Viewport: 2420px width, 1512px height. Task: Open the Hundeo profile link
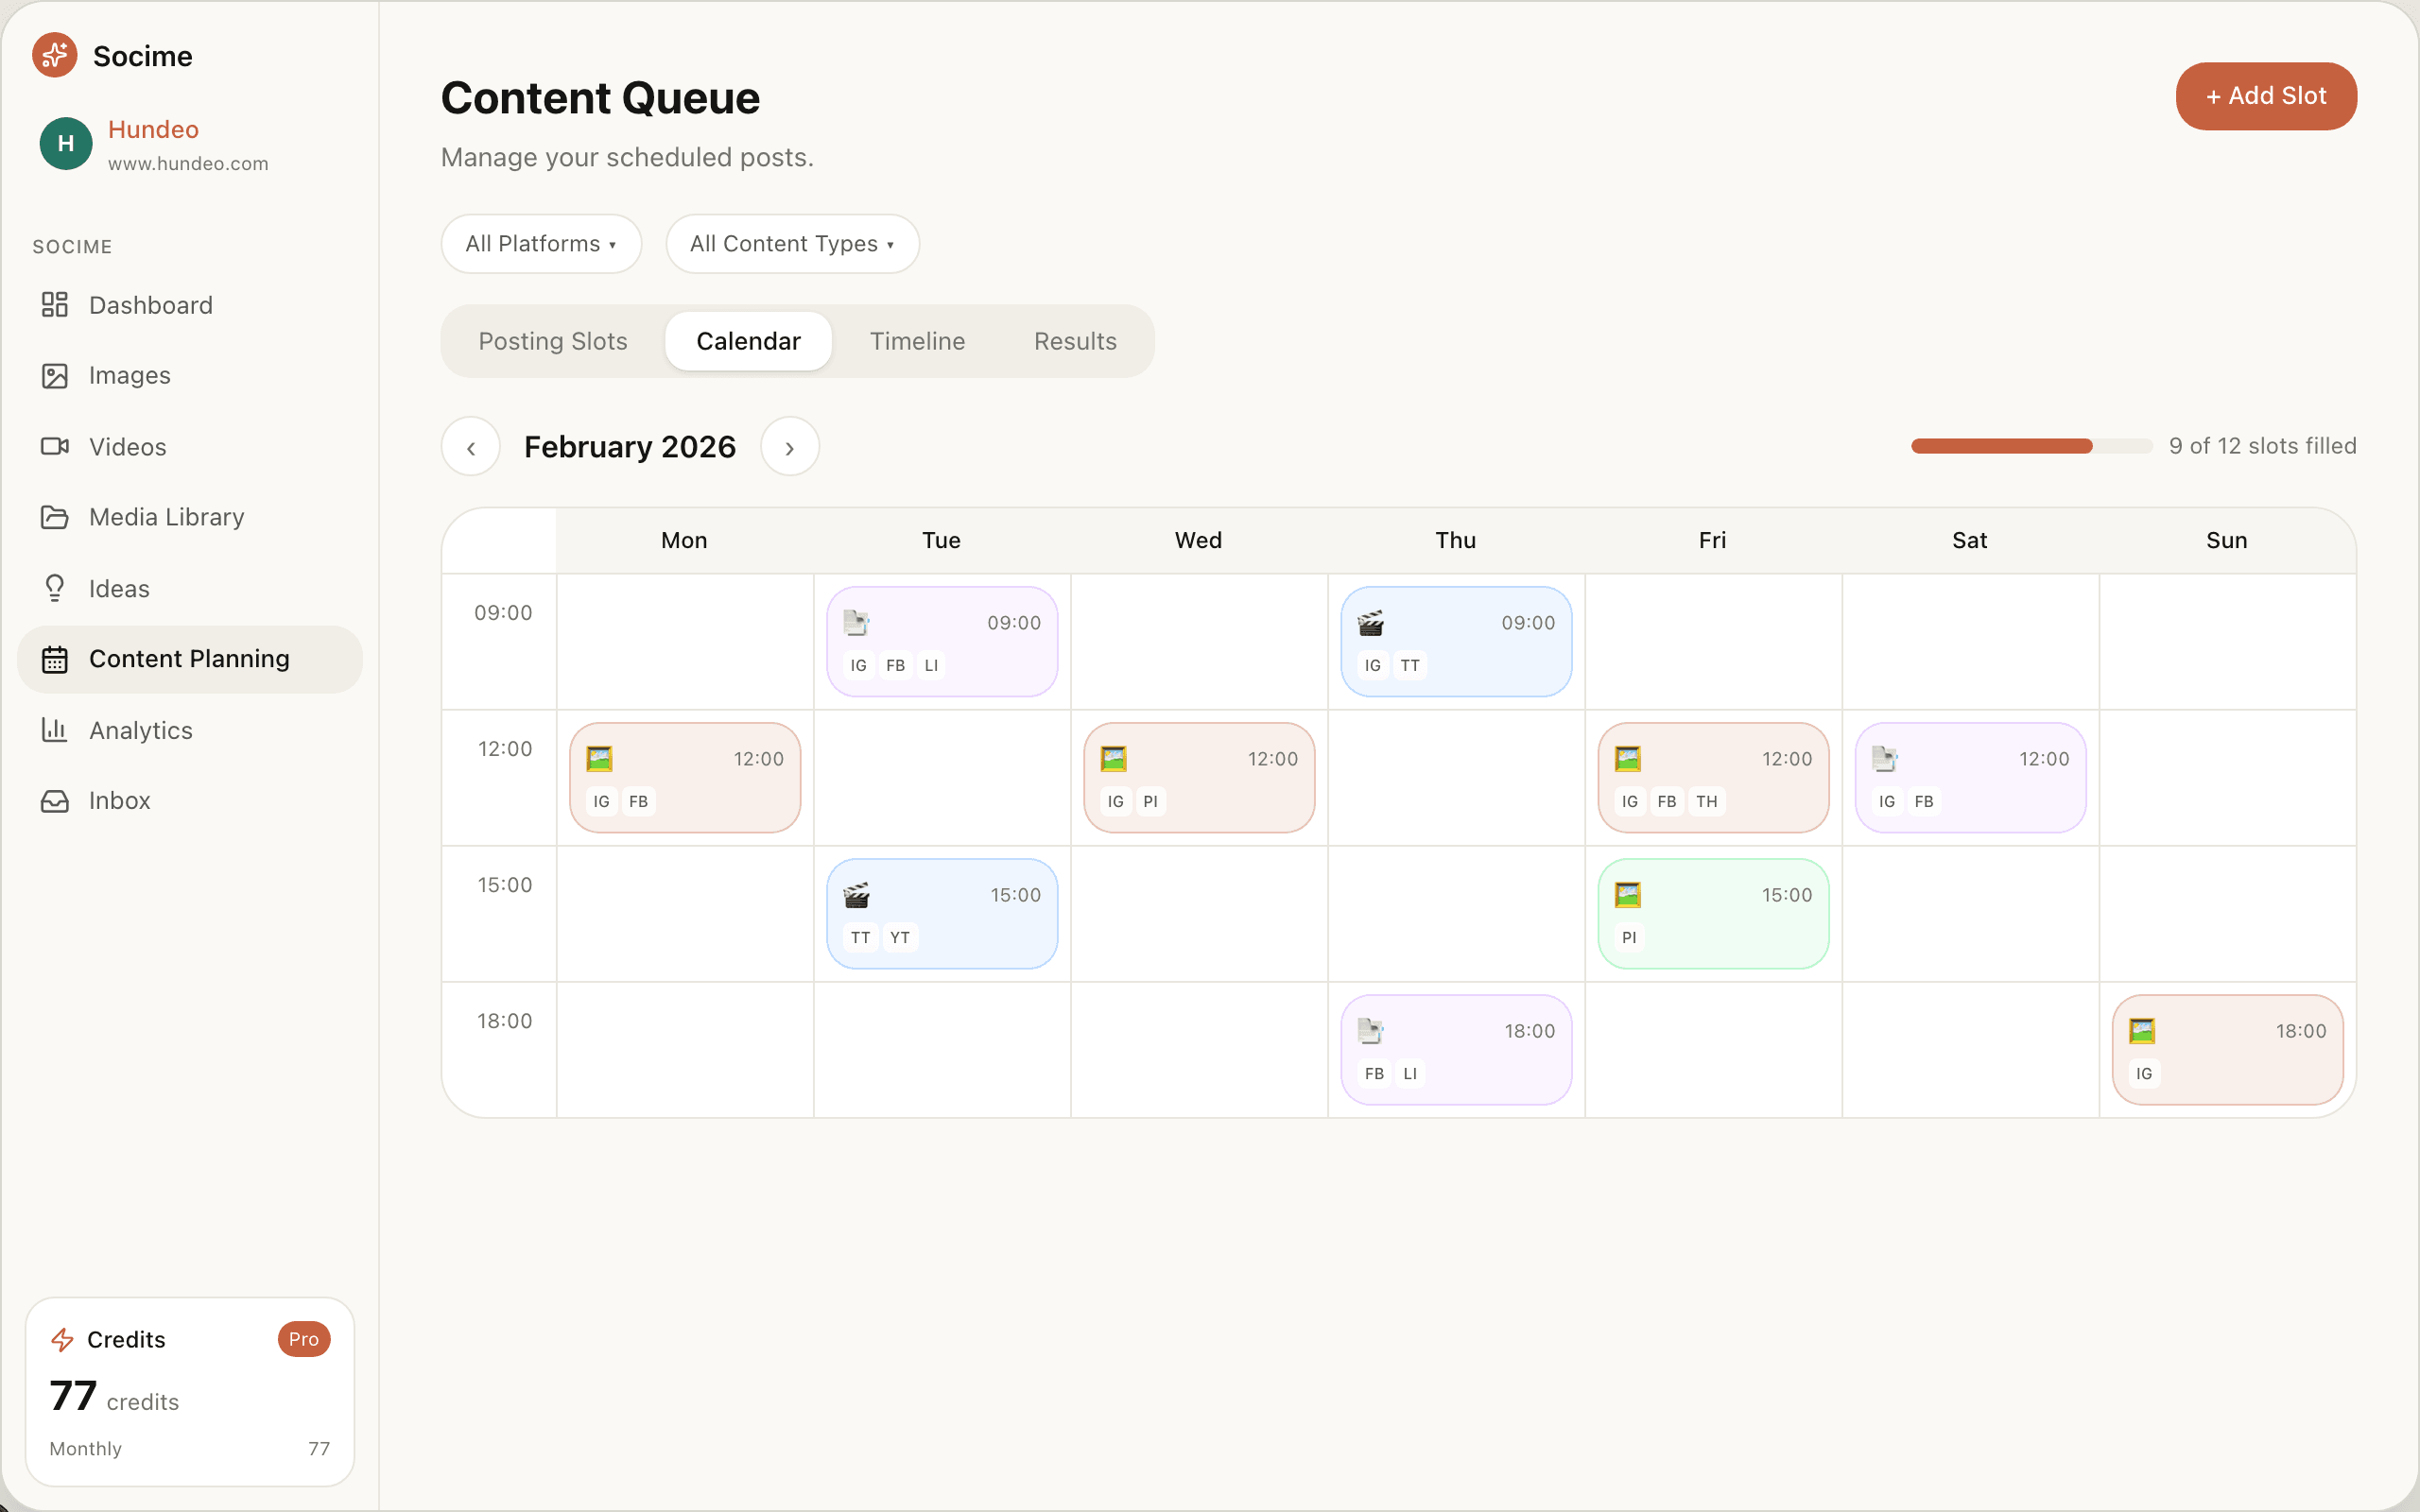click(x=152, y=129)
